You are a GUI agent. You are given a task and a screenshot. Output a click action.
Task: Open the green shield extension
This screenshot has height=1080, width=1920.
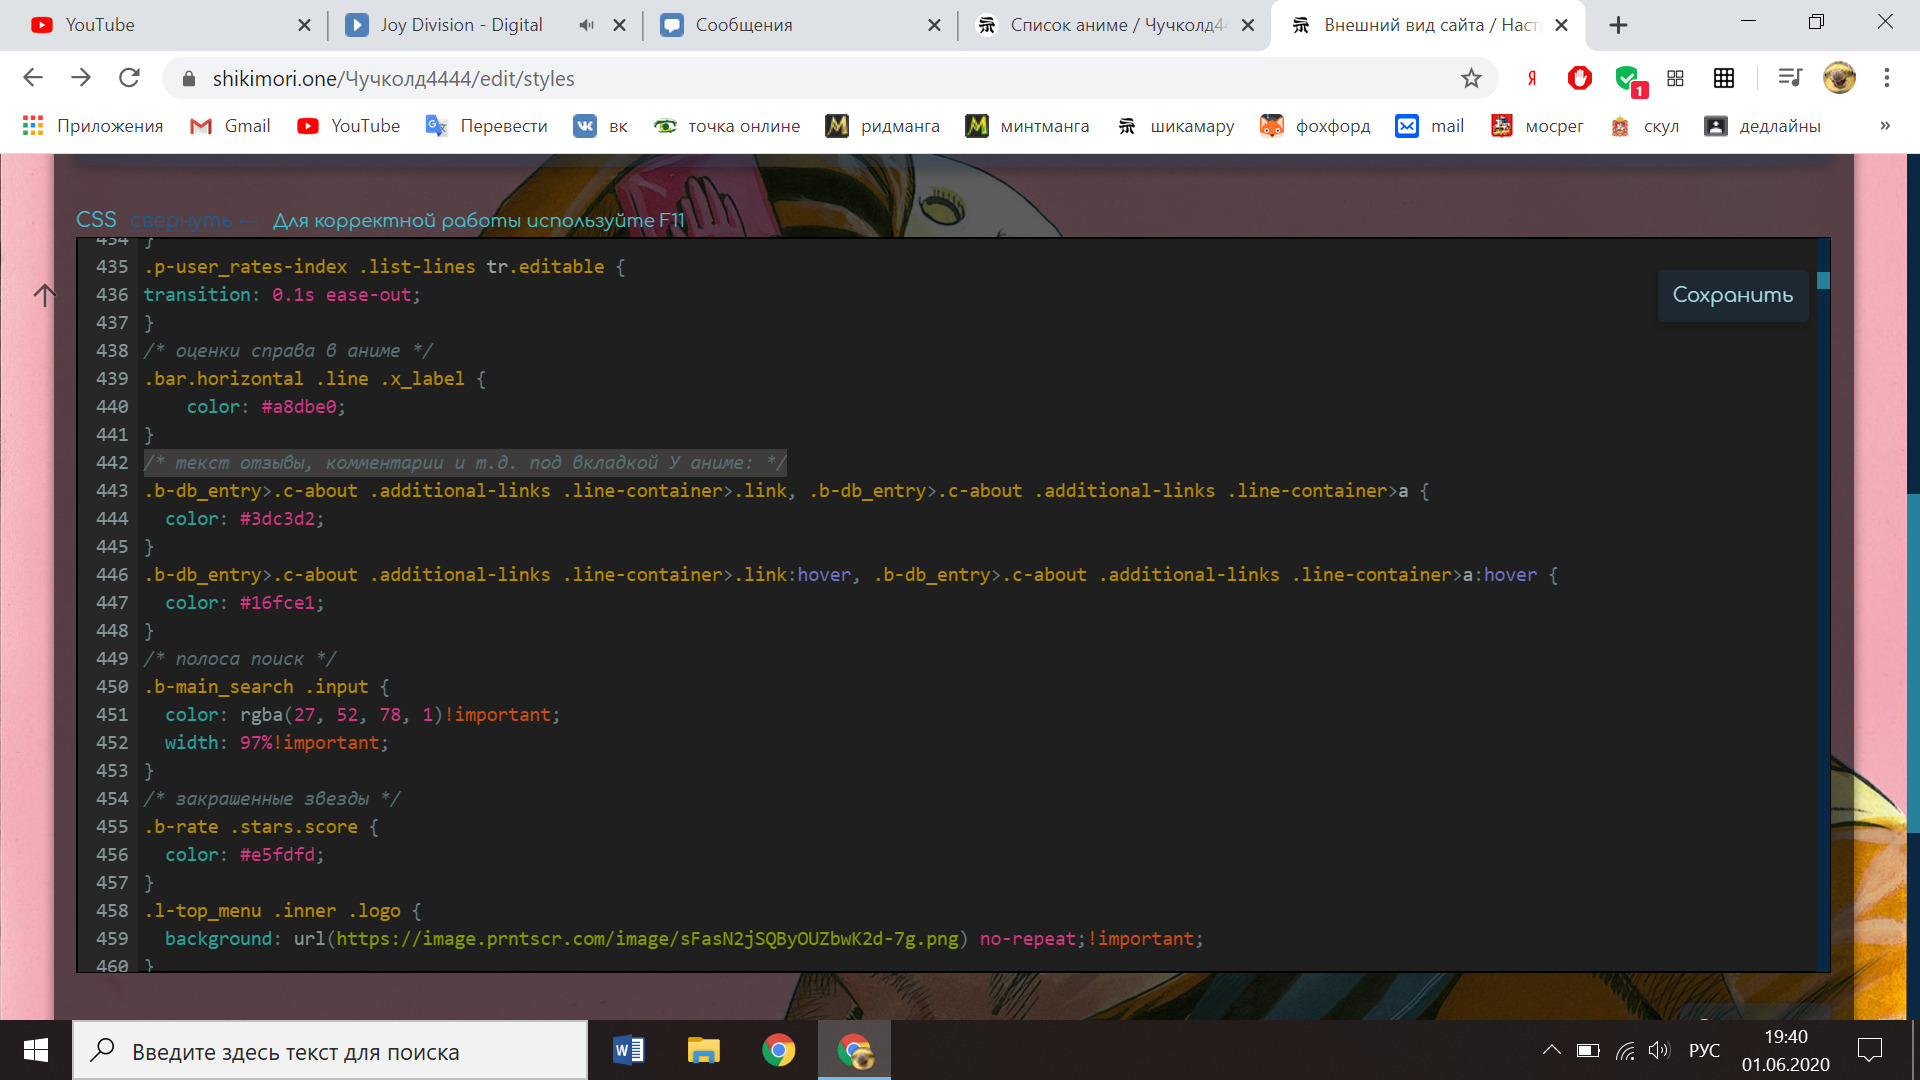click(1627, 78)
